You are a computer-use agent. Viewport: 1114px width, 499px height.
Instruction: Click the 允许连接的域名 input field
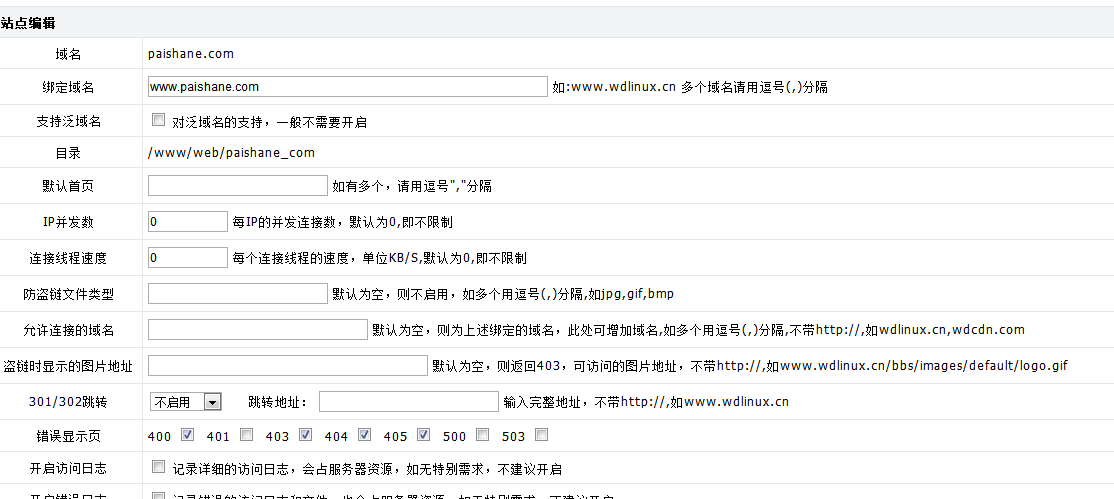[x=257, y=329]
